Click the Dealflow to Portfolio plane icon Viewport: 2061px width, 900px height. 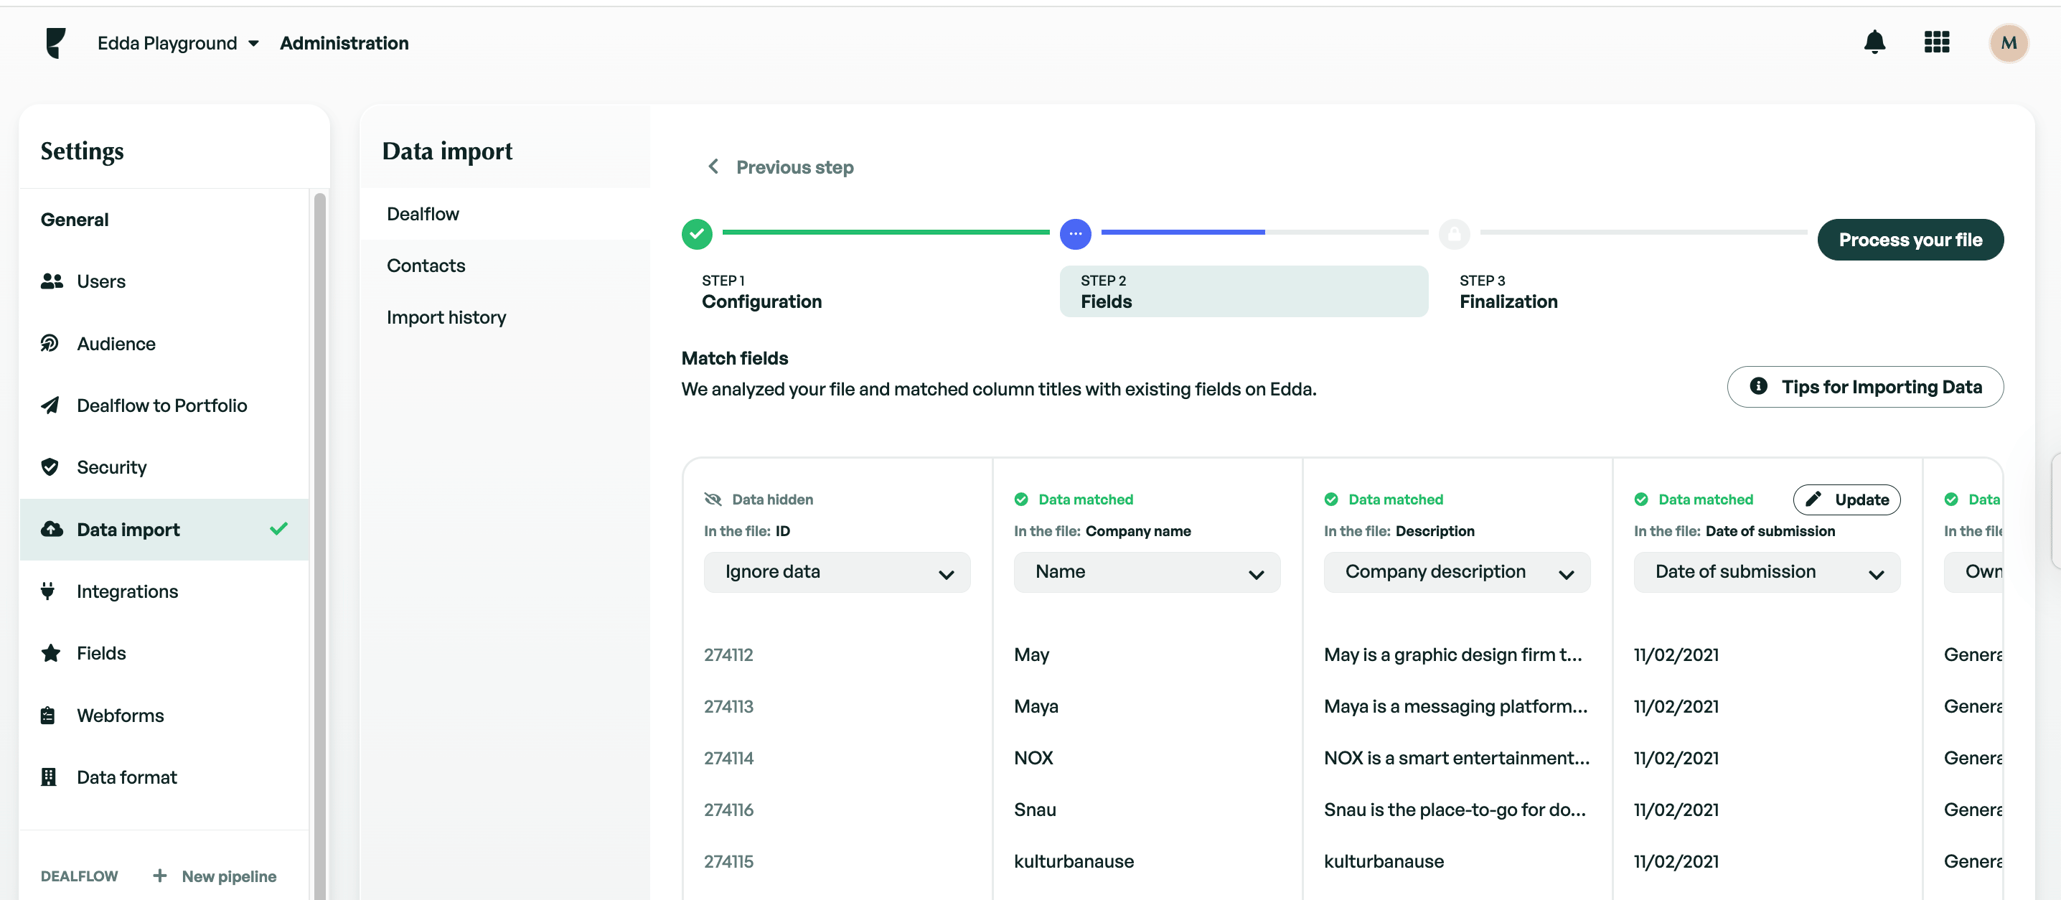pos(50,405)
